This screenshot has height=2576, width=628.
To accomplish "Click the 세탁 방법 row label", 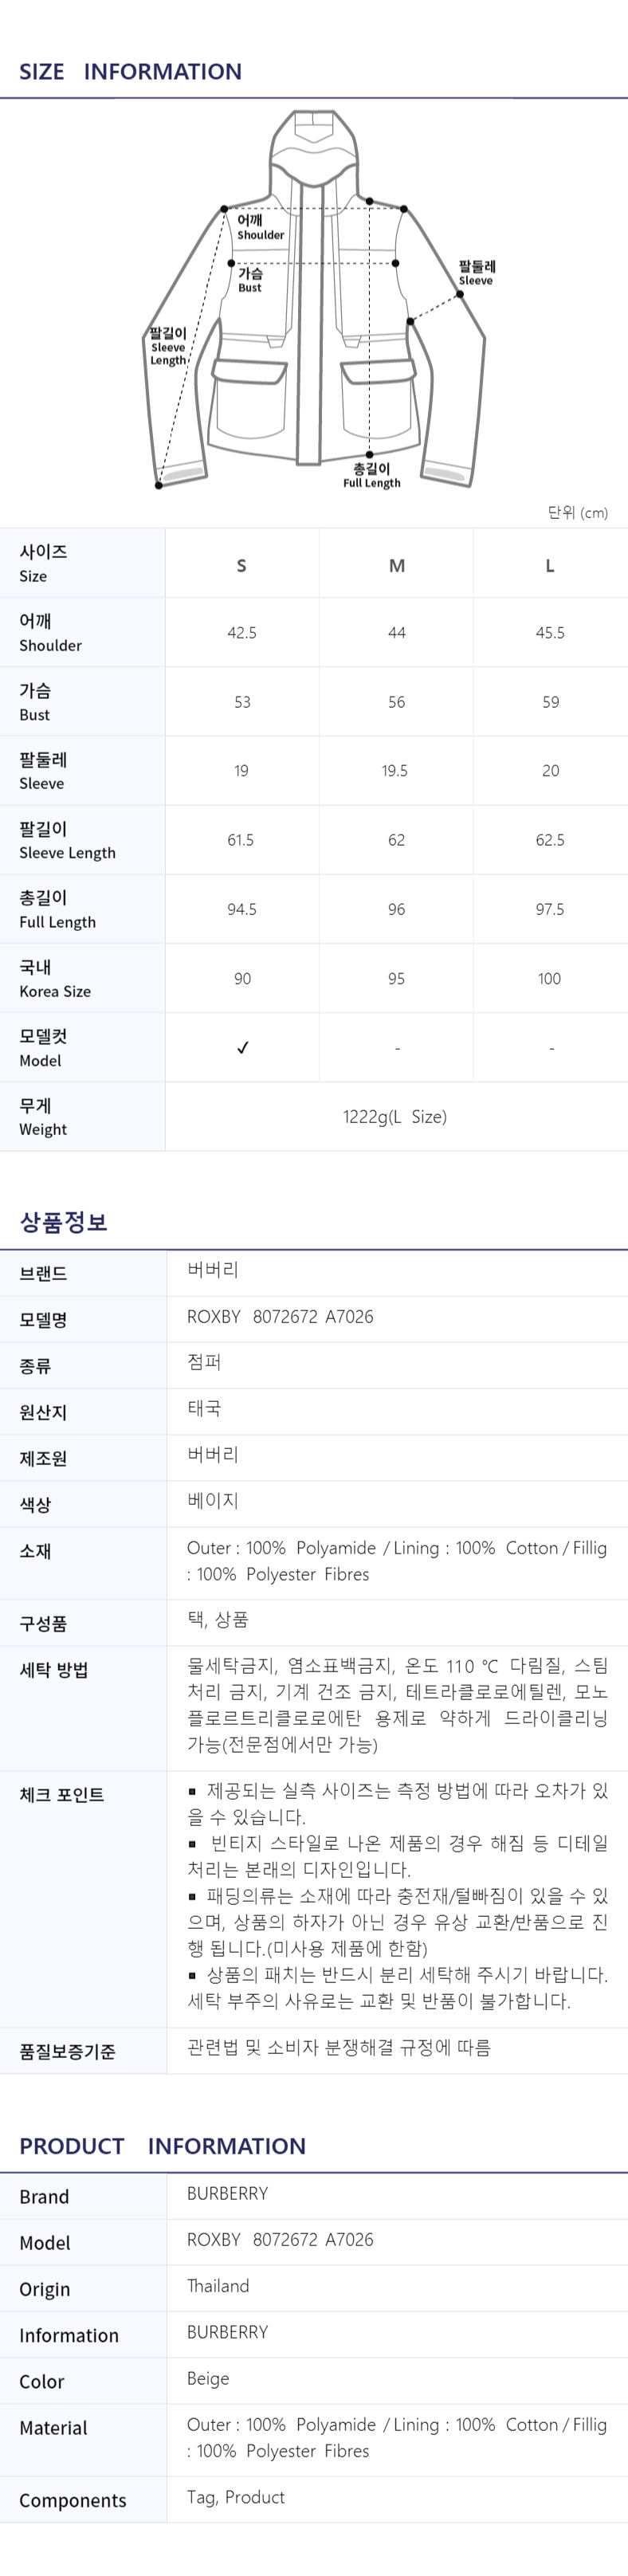I will coord(54,1669).
